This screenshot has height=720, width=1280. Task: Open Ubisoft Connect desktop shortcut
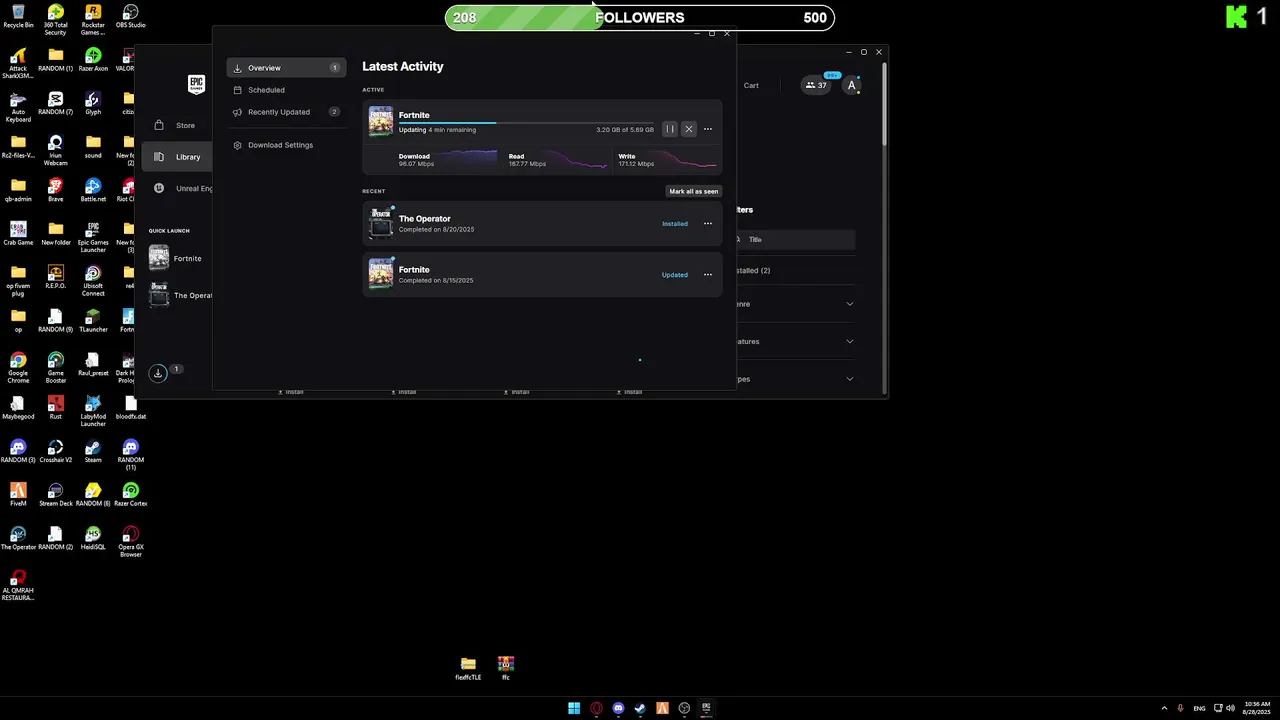93,281
